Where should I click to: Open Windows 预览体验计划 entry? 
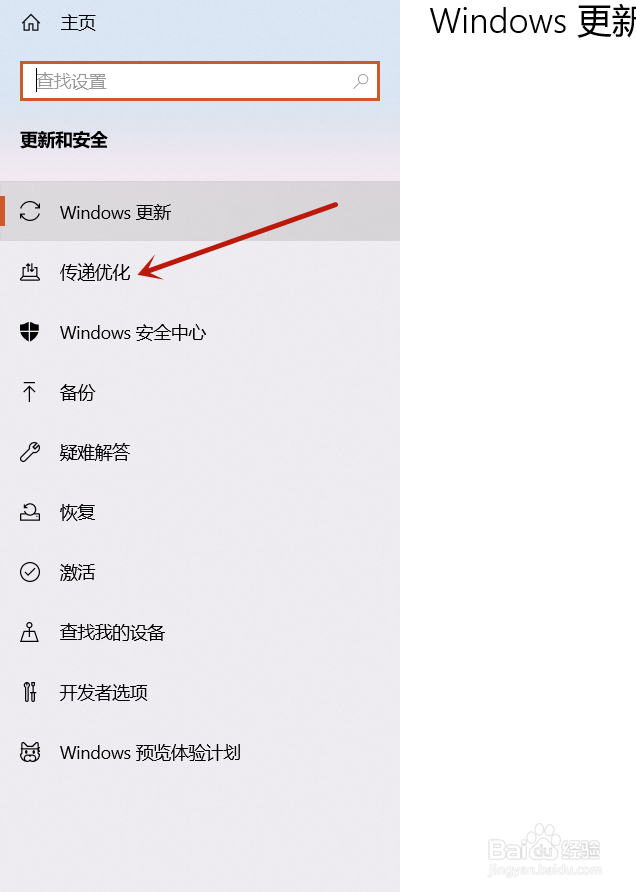click(200, 752)
